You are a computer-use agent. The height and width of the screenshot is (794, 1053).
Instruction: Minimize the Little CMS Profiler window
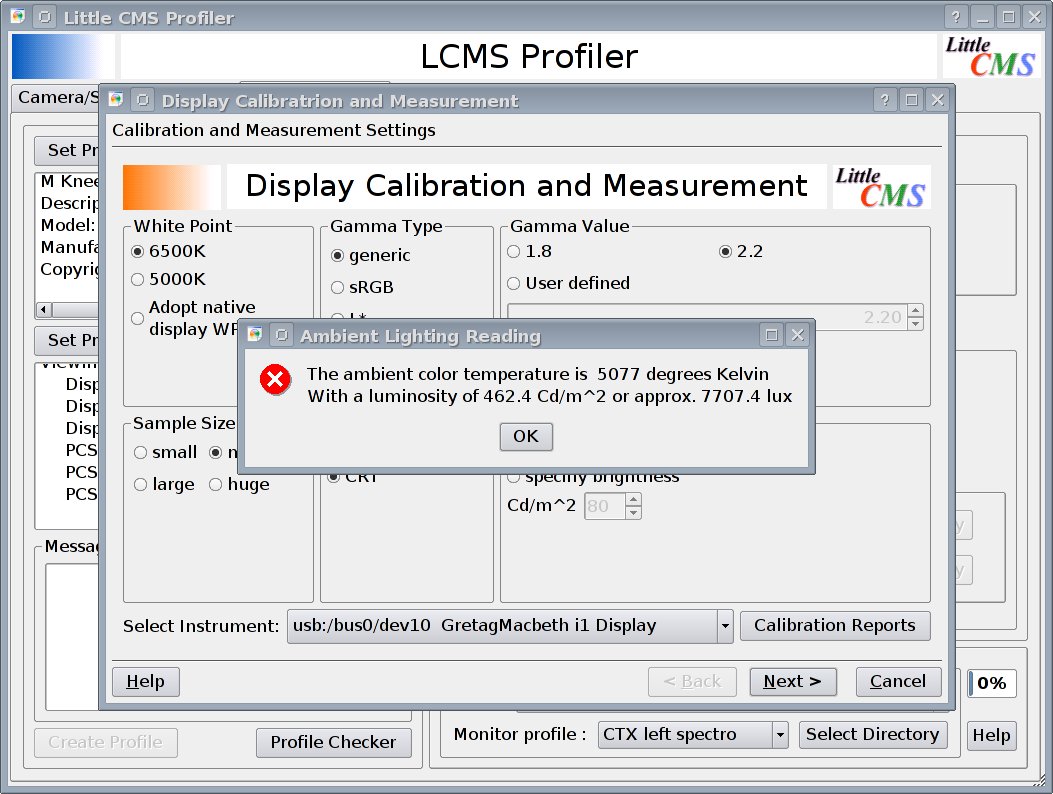(982, 17)
